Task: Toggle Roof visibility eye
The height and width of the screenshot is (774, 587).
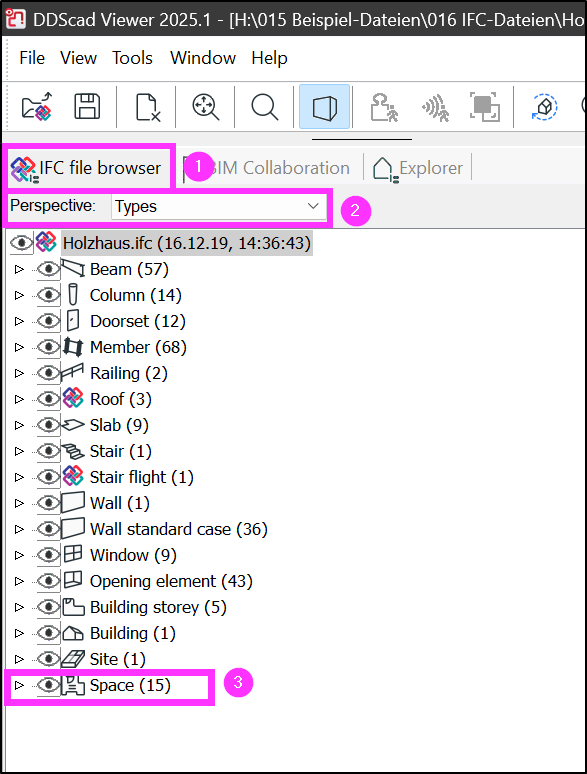Action: pyautogui.click(x=48, y=399)
